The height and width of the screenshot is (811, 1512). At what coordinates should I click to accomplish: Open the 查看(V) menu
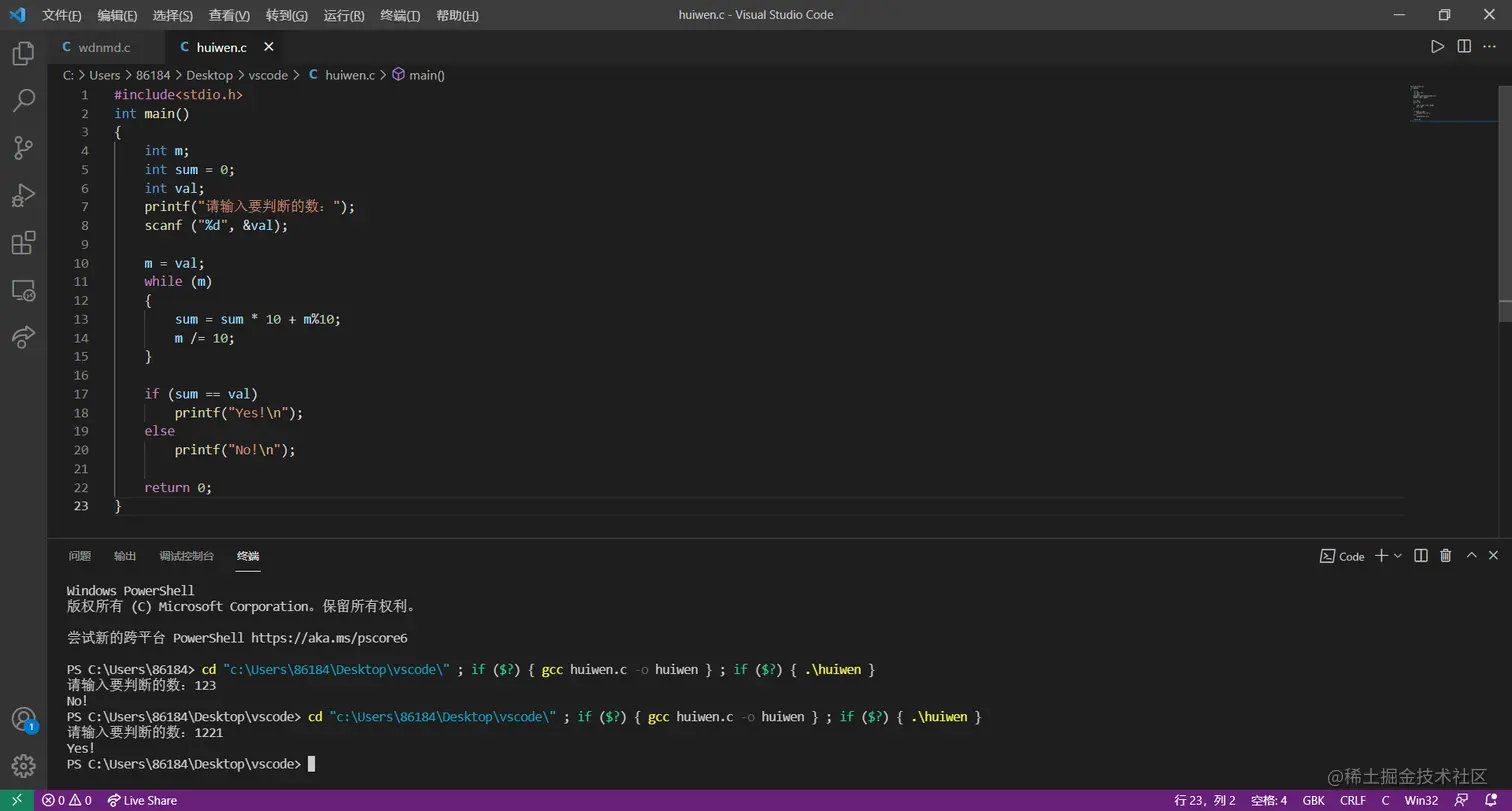pyautogui.click(x=230, y=15)
